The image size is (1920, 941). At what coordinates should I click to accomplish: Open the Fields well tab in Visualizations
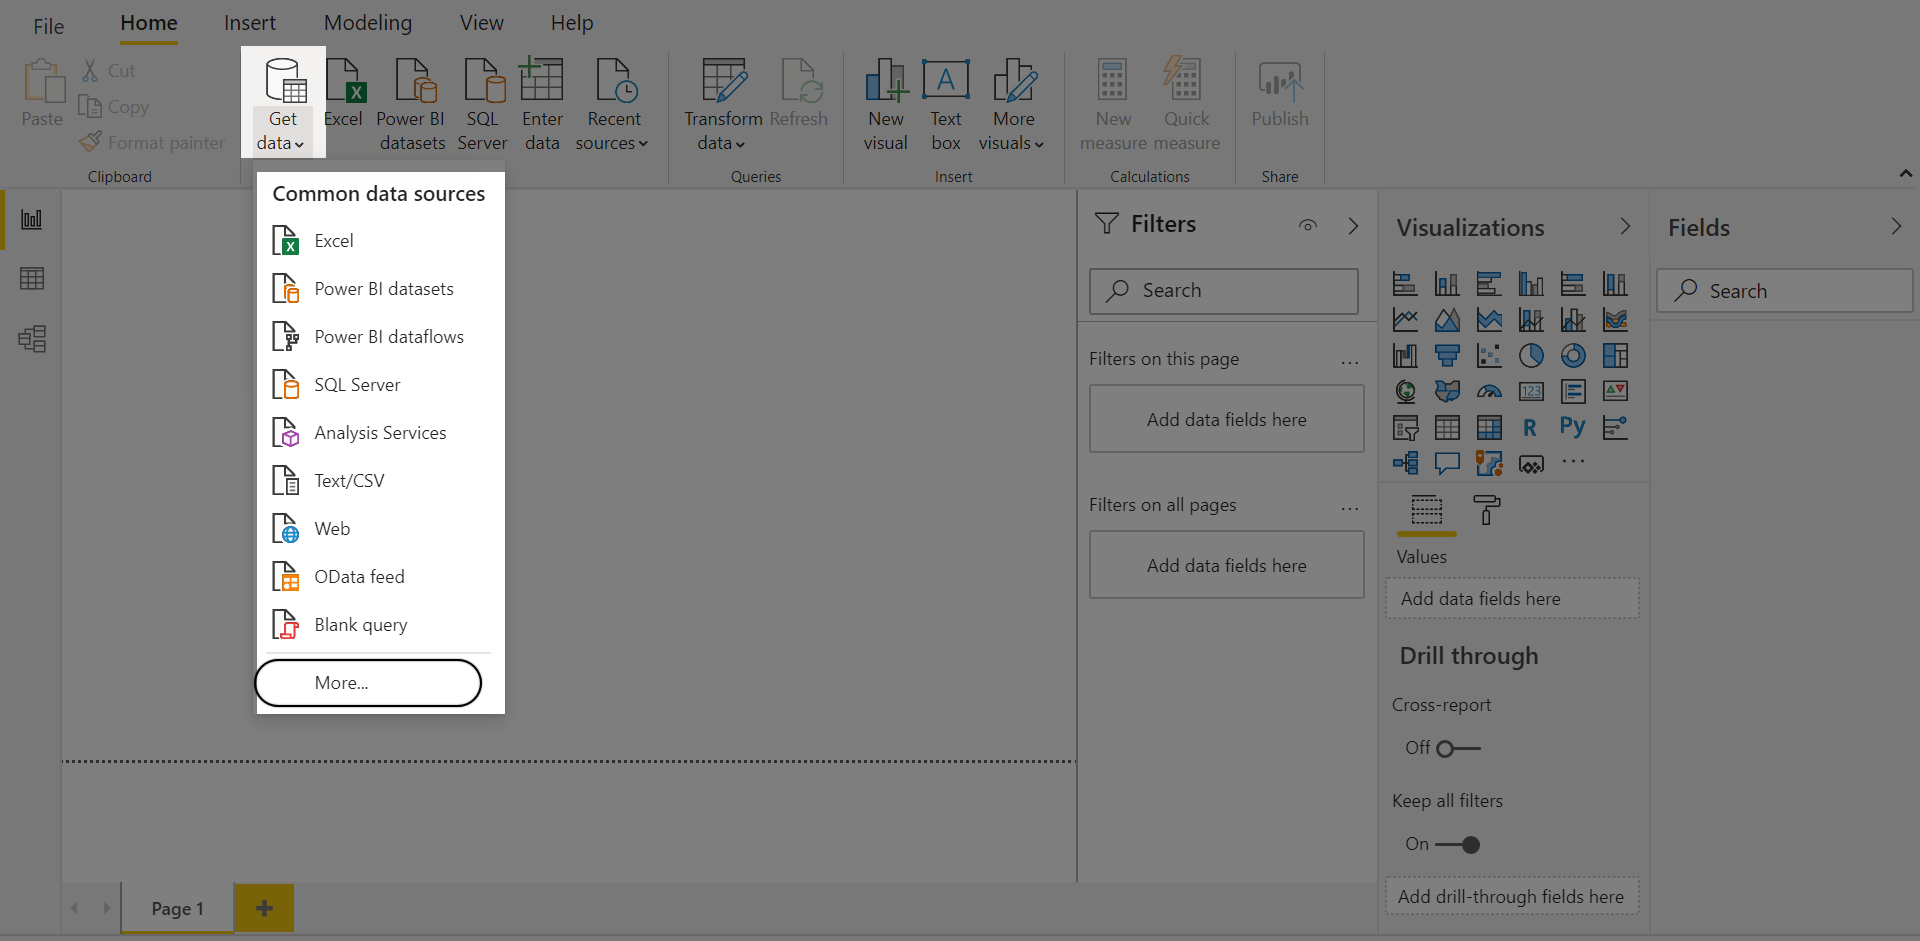click(x=1427, y=510)
